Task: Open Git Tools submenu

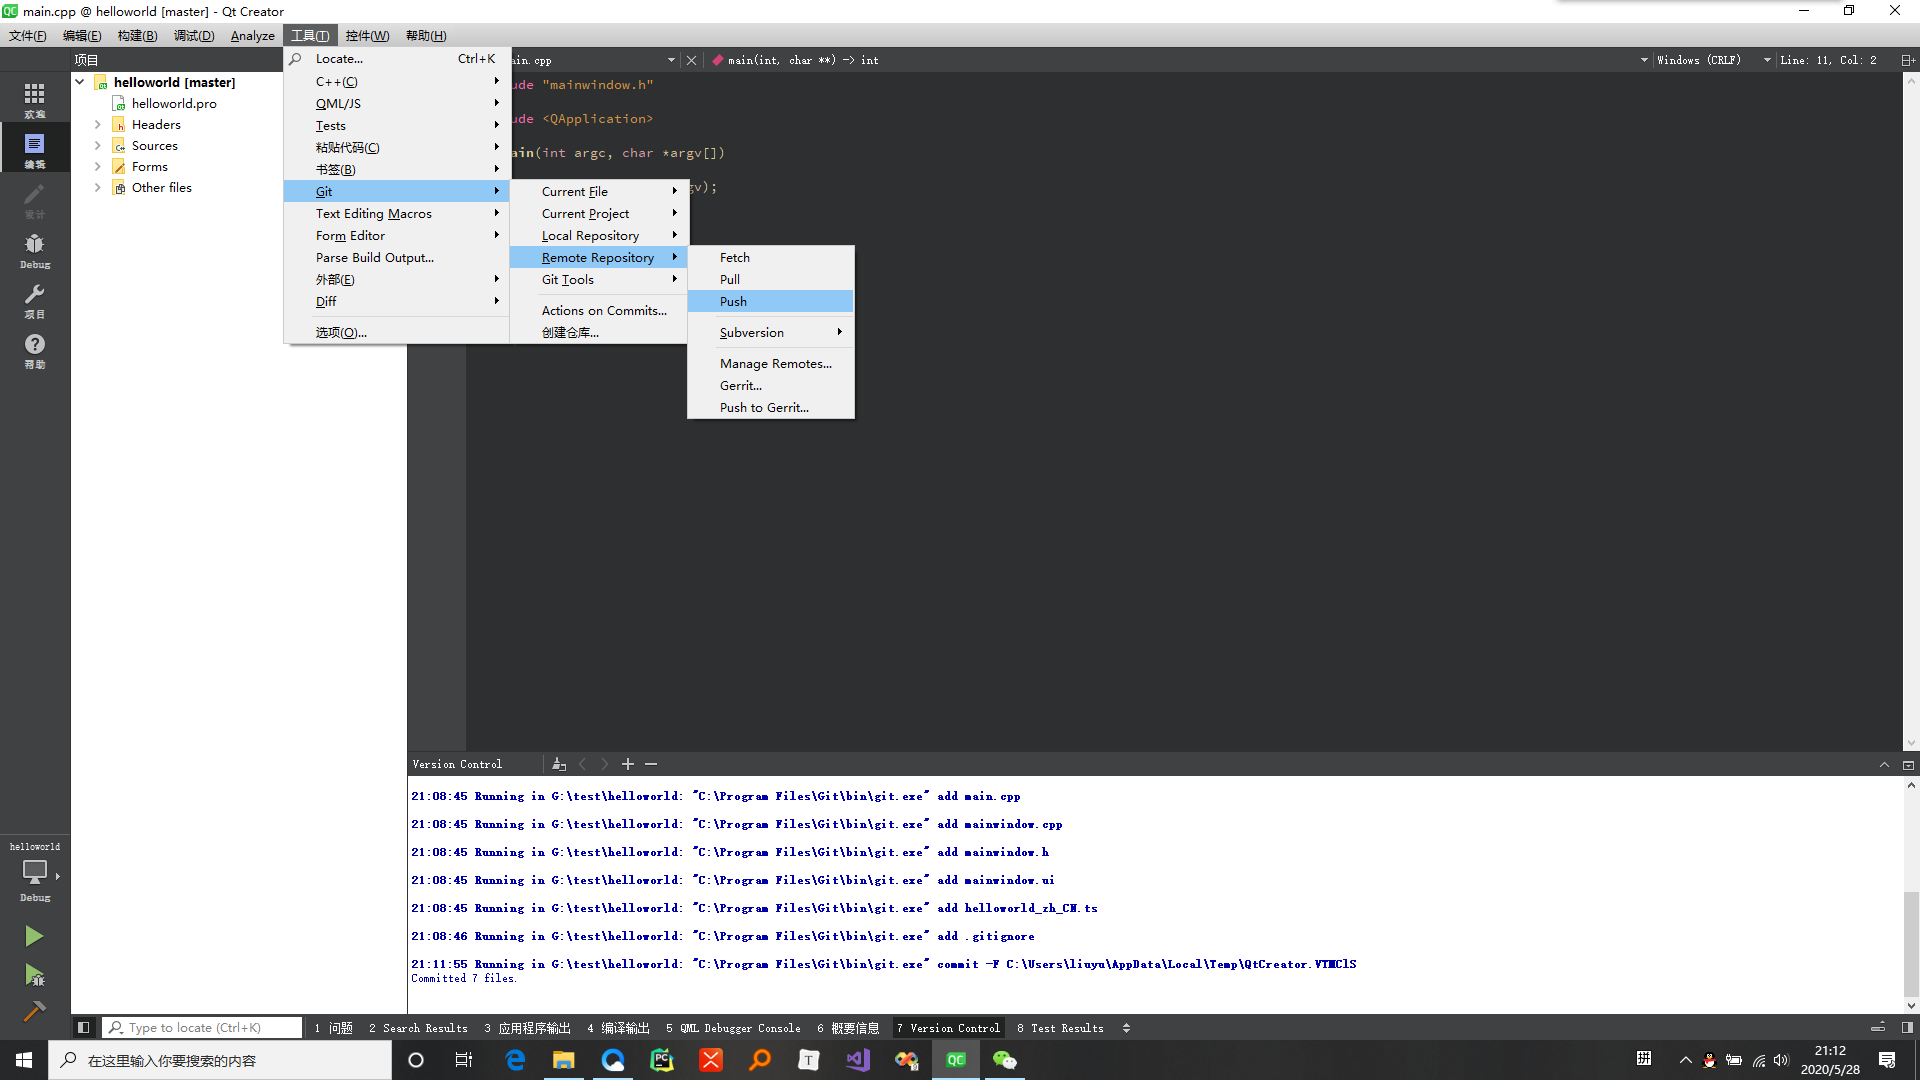Action: [x=598, y=279]
